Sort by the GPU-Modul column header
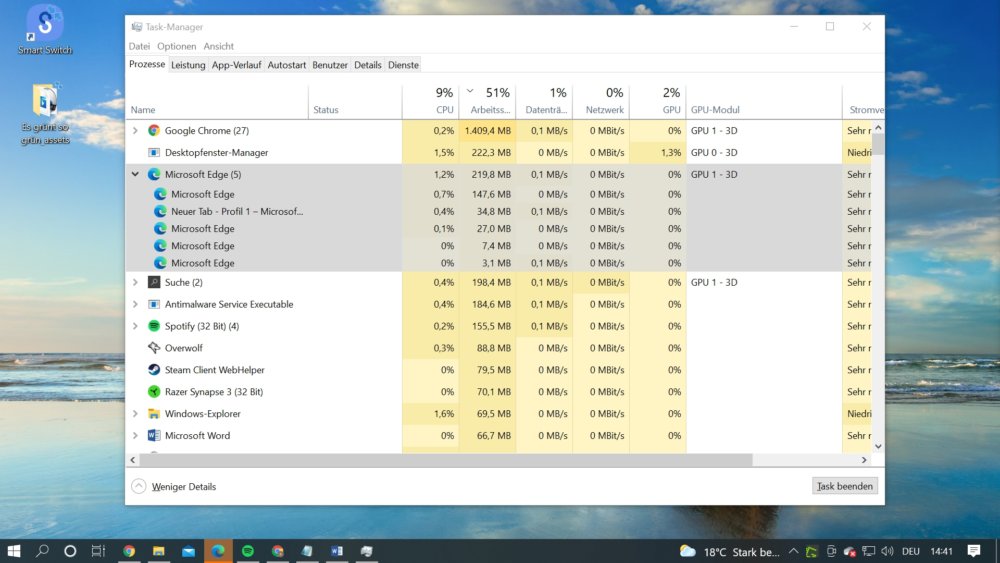The width and height of the screenshot is (1000, 563). [764, 101]
